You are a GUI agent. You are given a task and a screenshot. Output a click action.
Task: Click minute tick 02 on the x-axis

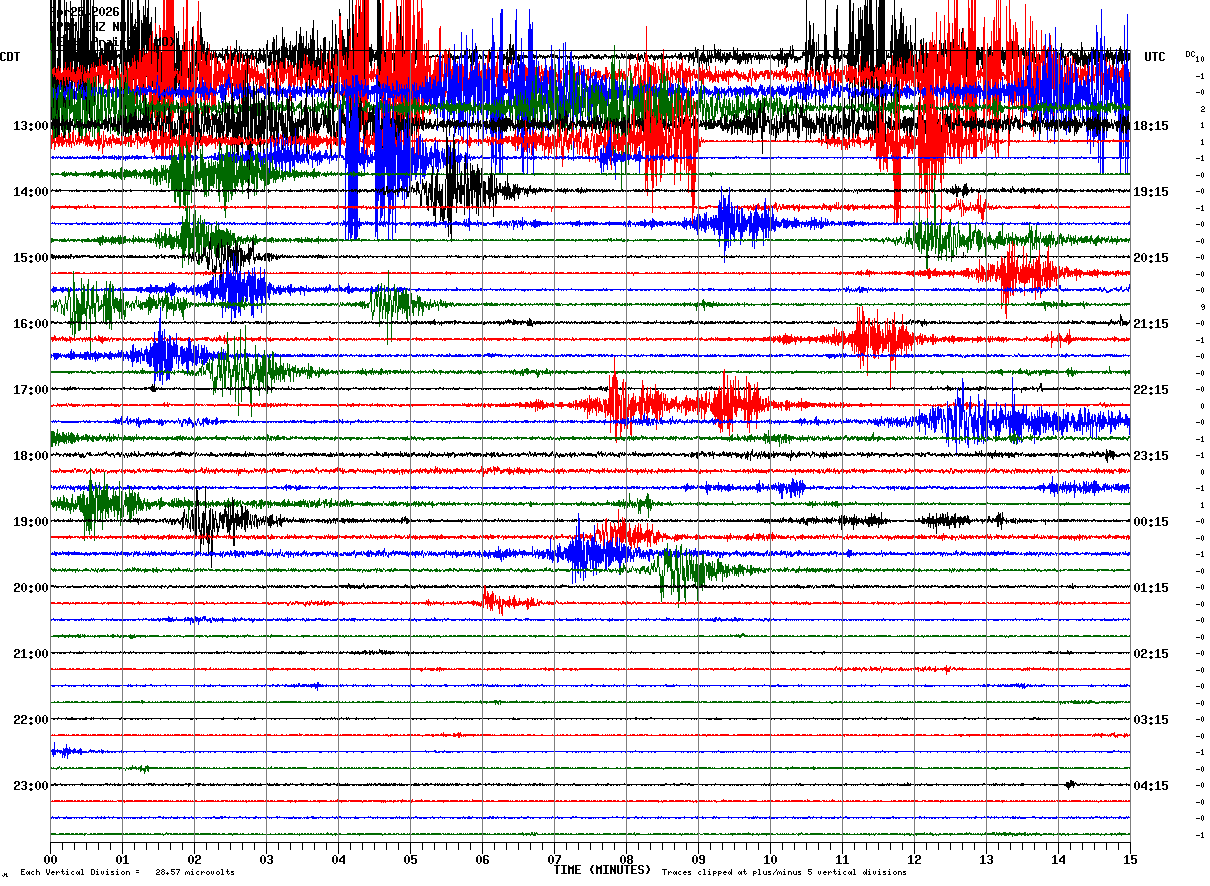[194, 859]
